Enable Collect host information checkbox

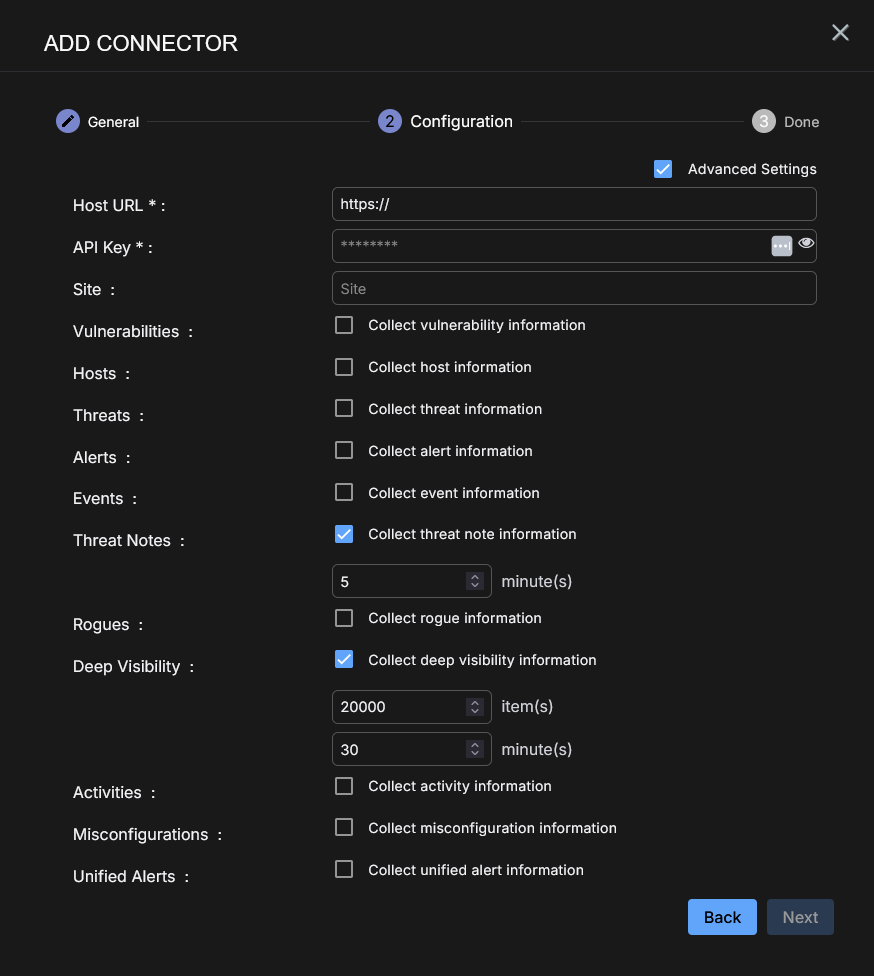(x=344, y=367)
